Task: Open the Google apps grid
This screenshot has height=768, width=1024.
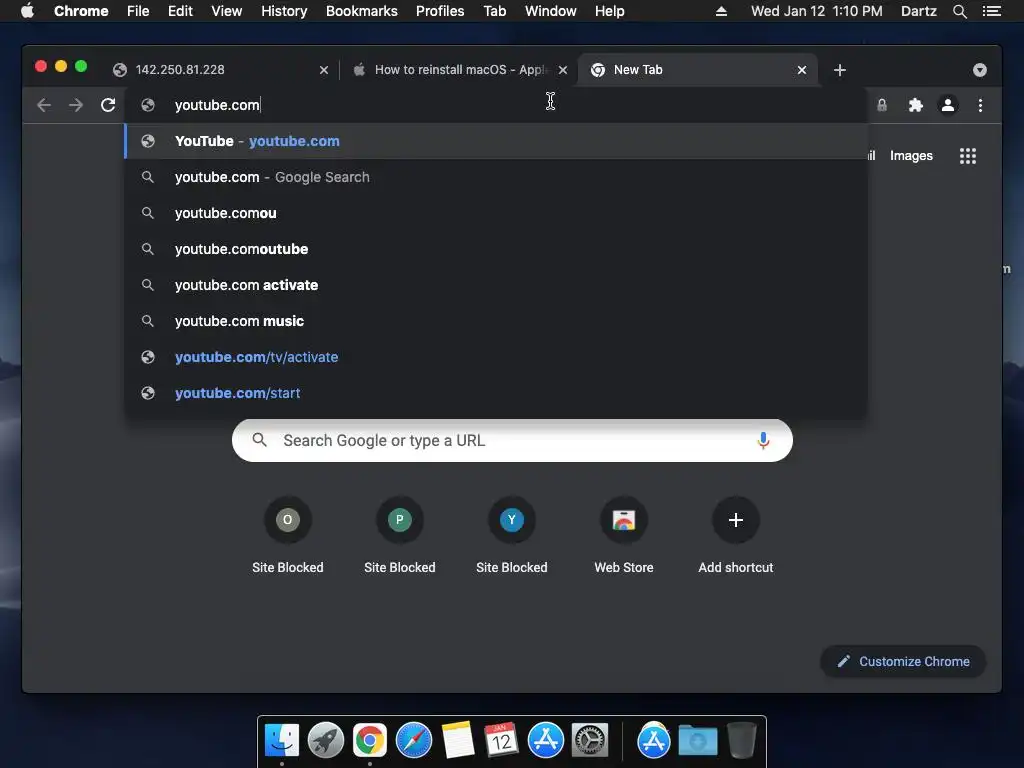Action: coord(968,155)
